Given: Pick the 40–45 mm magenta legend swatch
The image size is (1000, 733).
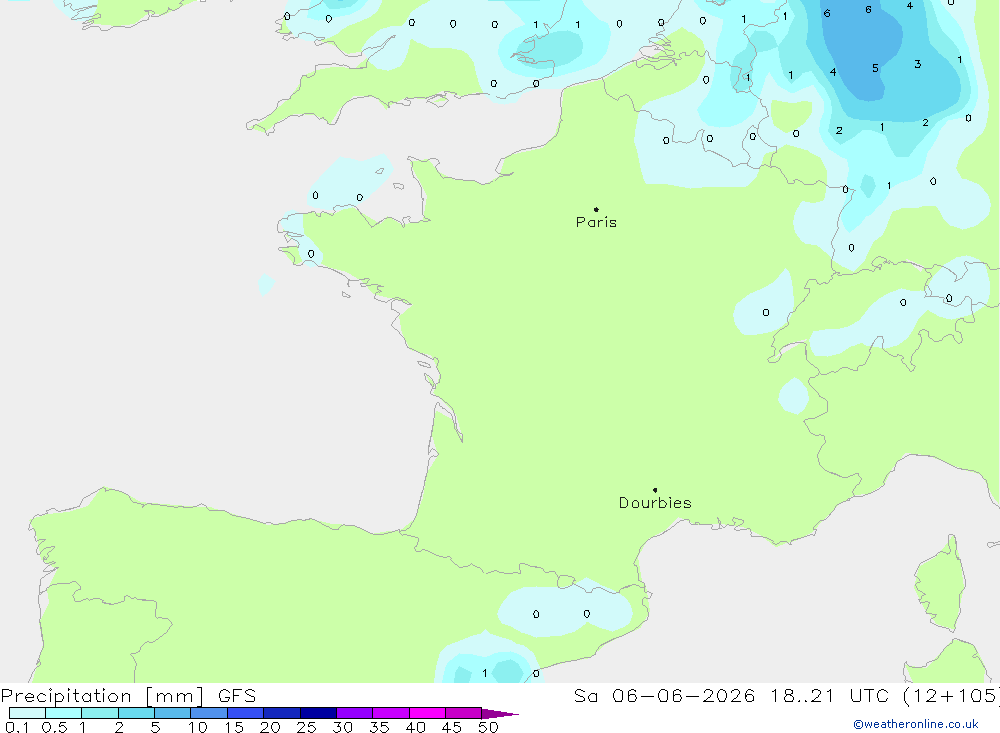Looking at the screenshot, I should tap(427, 713).
